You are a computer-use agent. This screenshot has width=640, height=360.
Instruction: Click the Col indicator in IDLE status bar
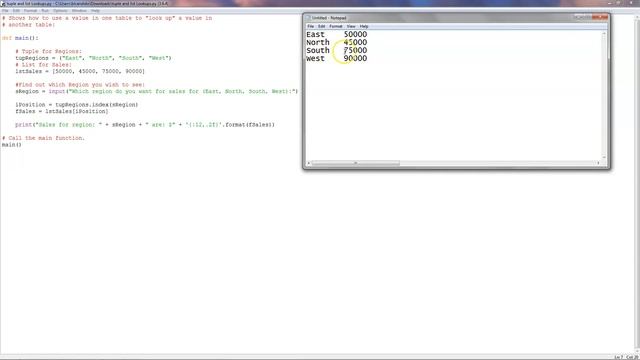(632, 358)
